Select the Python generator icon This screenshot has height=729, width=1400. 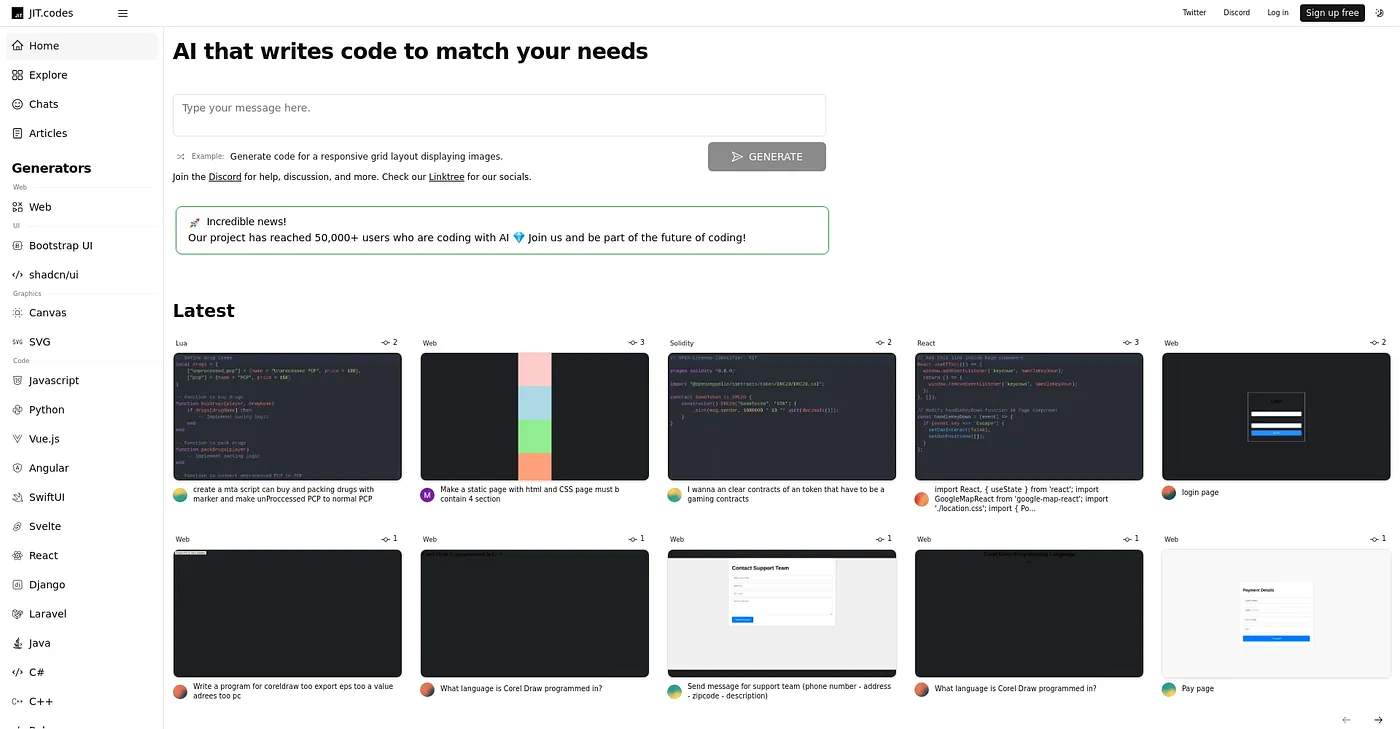click(18, 410)
